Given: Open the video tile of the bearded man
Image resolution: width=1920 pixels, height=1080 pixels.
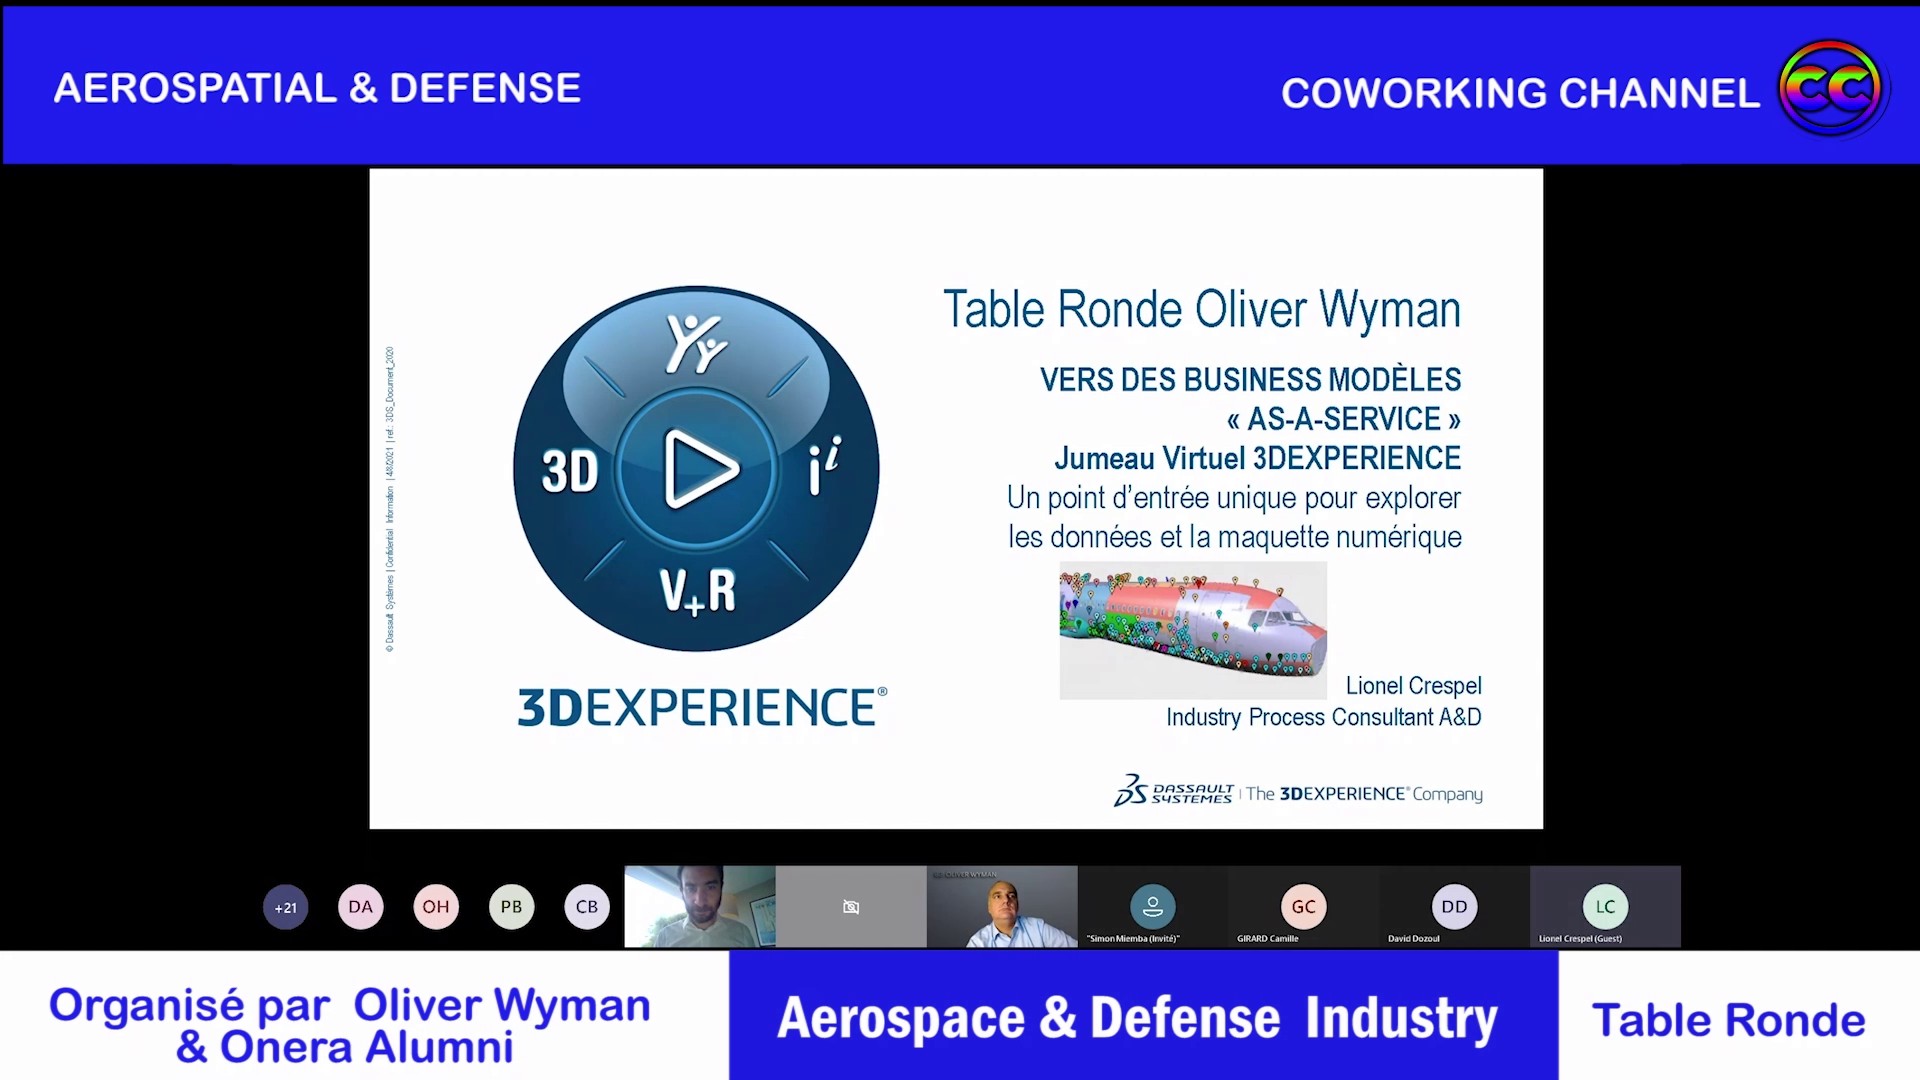Looking at the screenshot, I should coord(700,907).
